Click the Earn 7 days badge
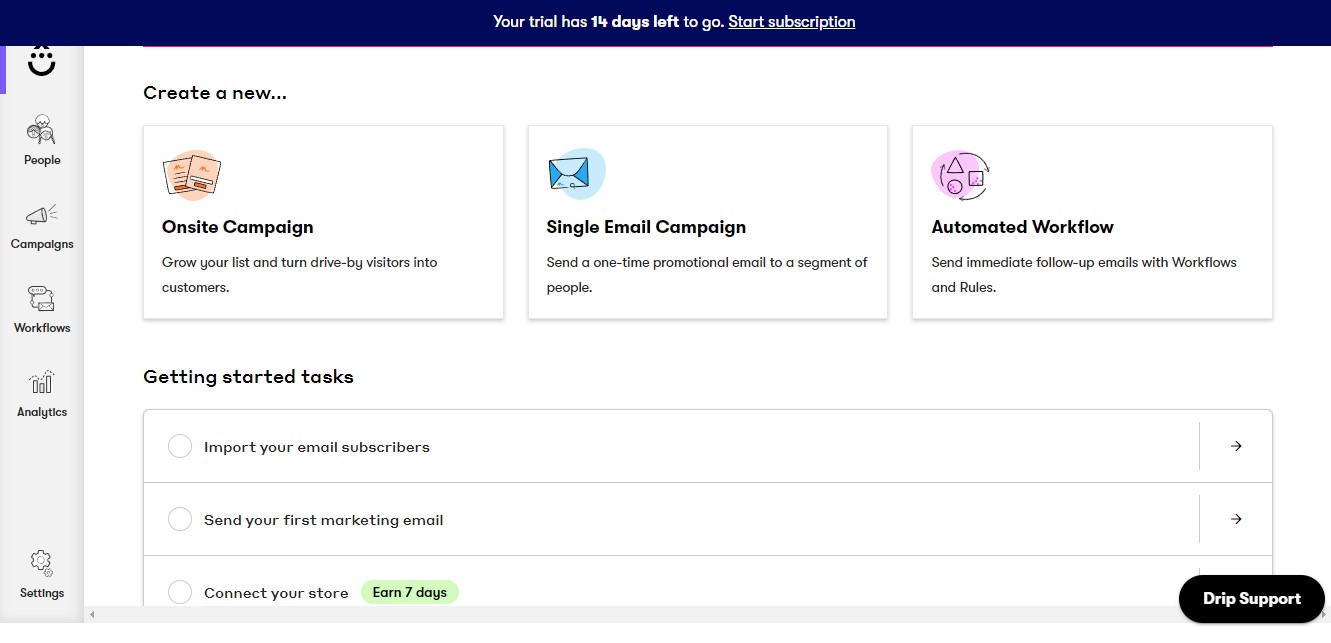This screenshot has width=1331, height=643. coord(409,592)
